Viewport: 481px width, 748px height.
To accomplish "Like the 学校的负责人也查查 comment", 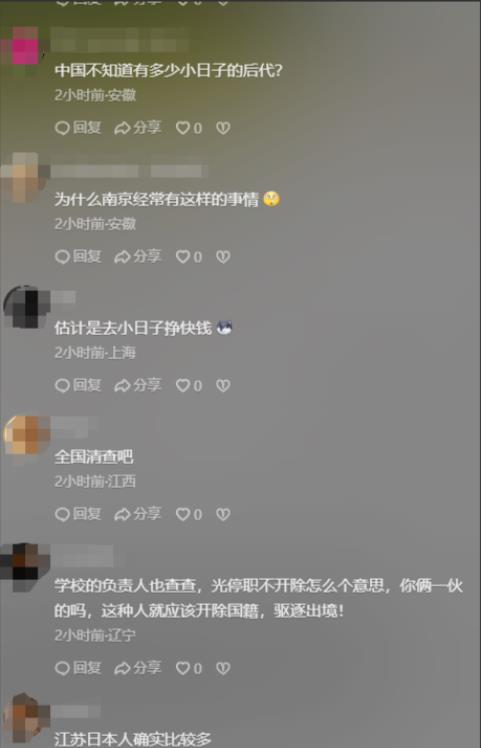I will 189,668.
